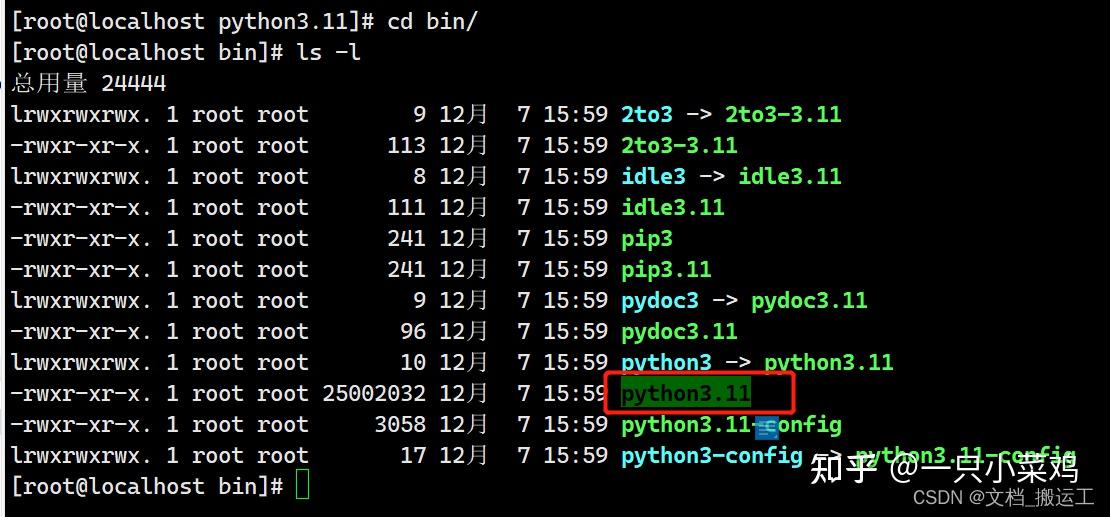Click the idle3.11 executable entry
The image size is (1110, 517).
673,207
